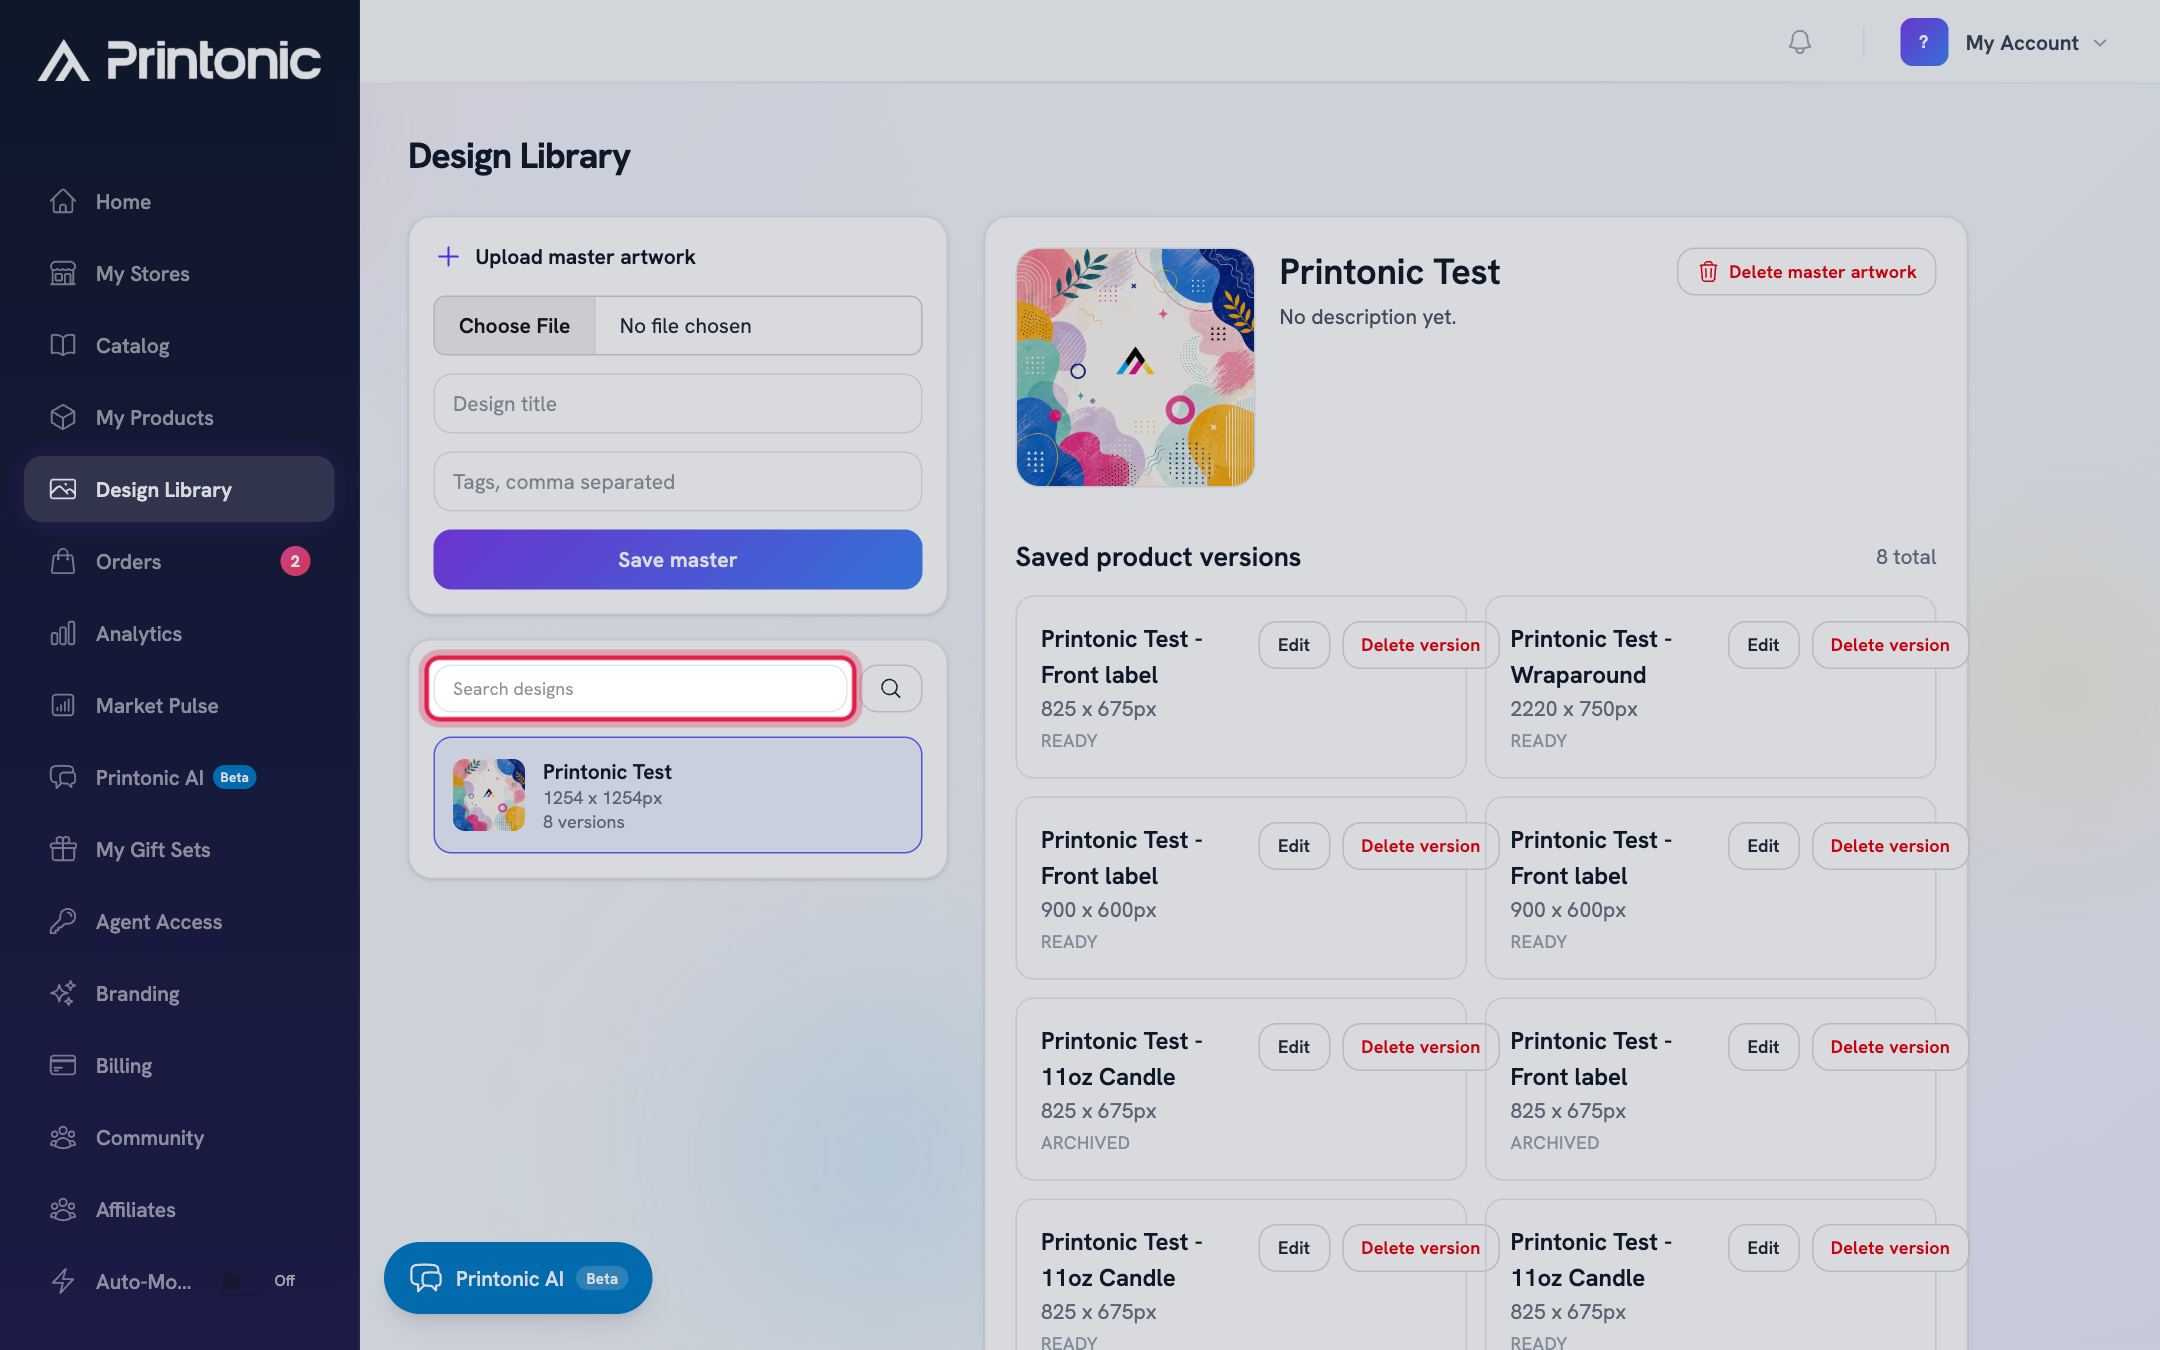Click the My Gift Sets gift icon
The width and height of the screenshot is (2160, 1350).
(63, 849)
